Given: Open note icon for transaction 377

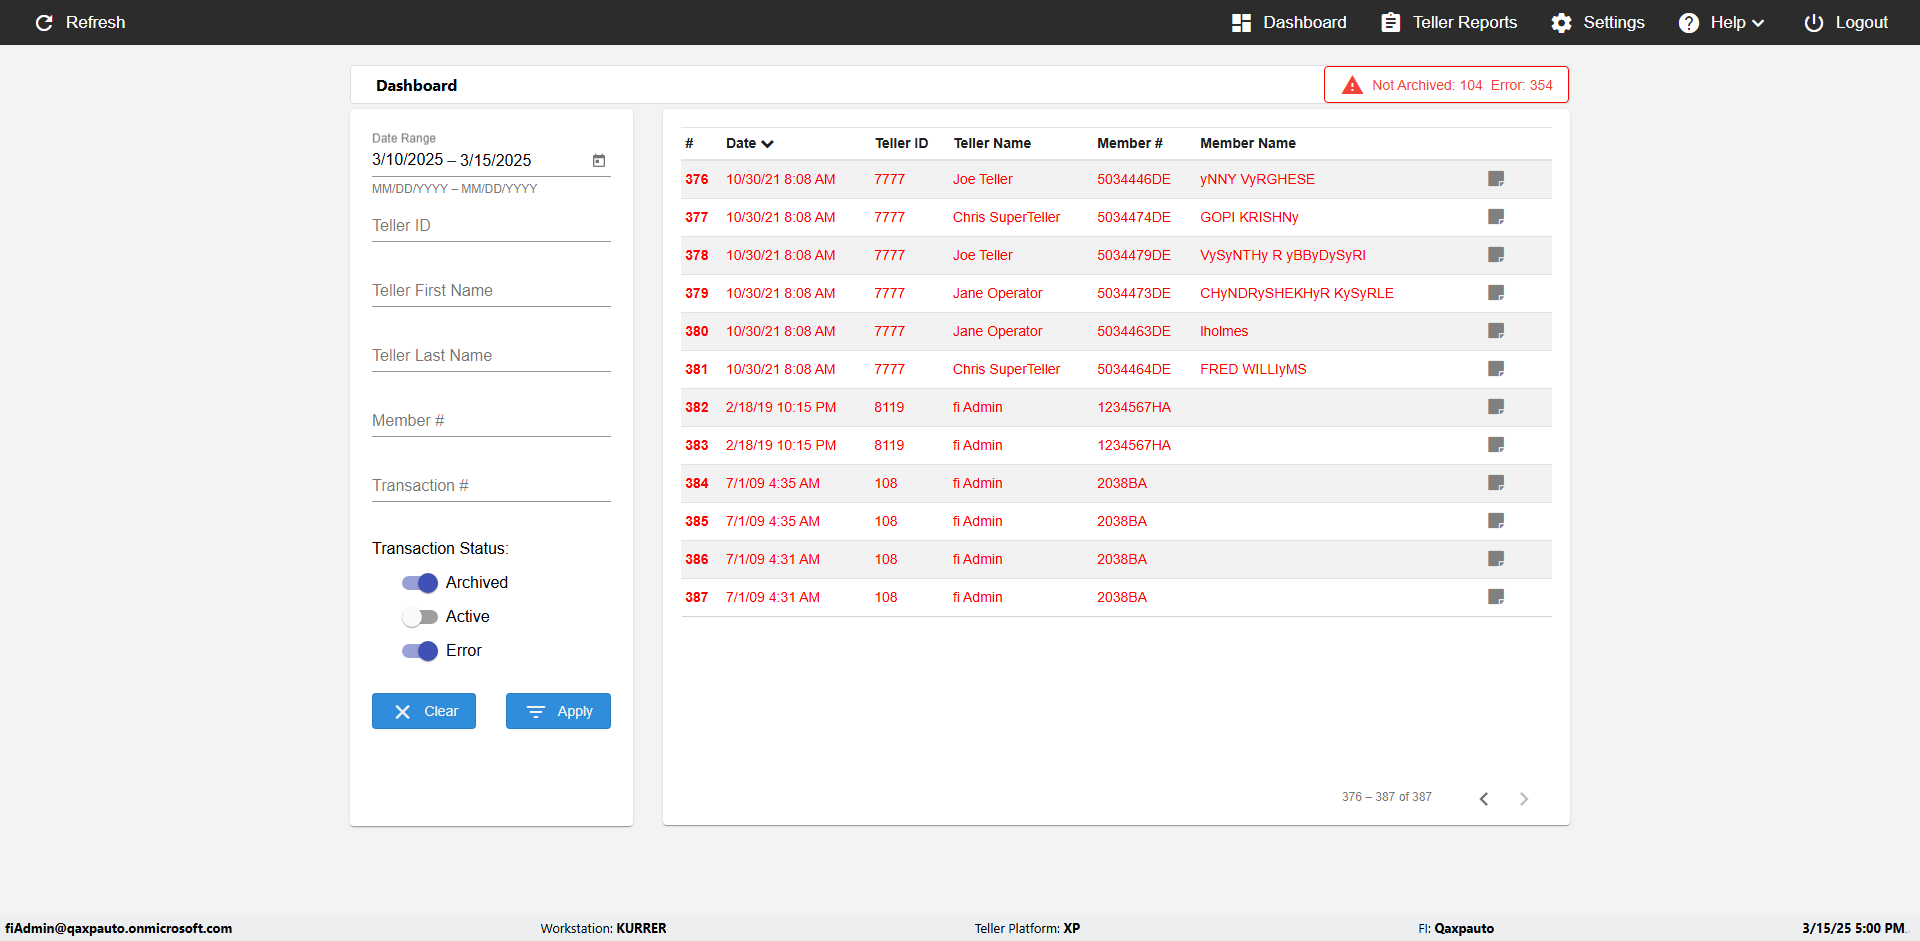Looking at the screenshot, I should tap(1496, 217).
